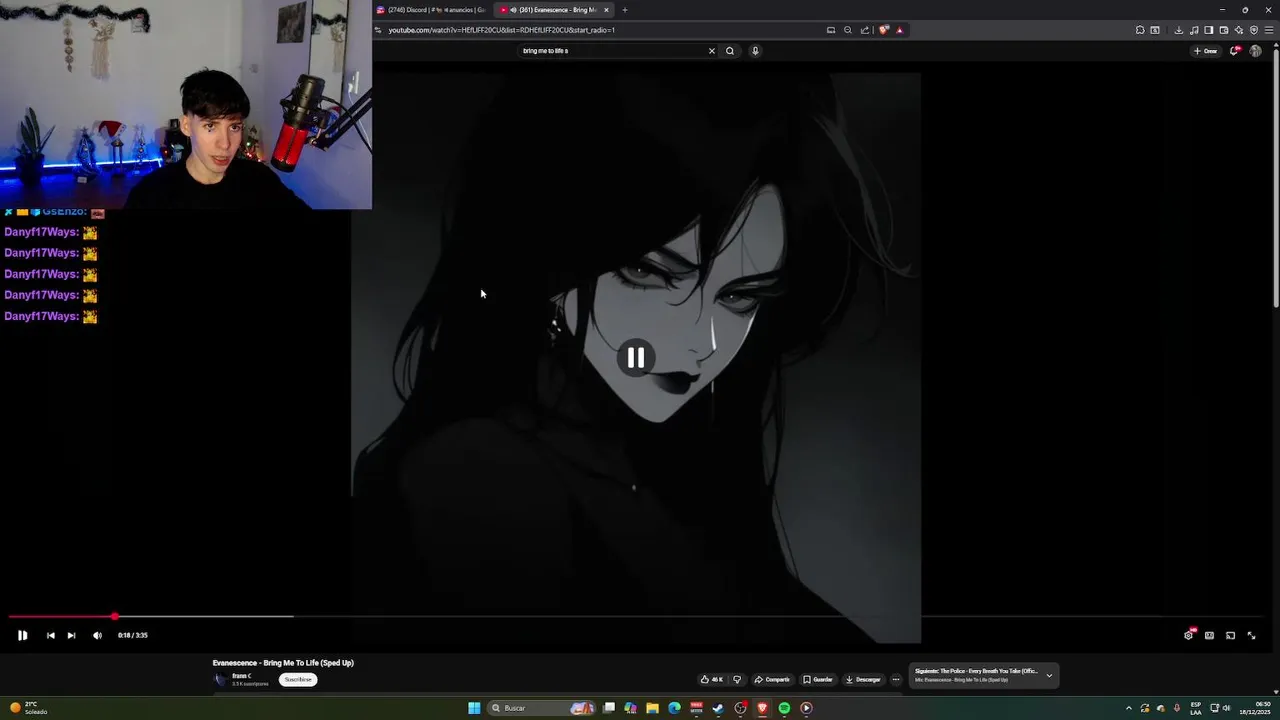Toggle the browser sidebar panel
The image size is (1280, 720).
[1209, 30]
